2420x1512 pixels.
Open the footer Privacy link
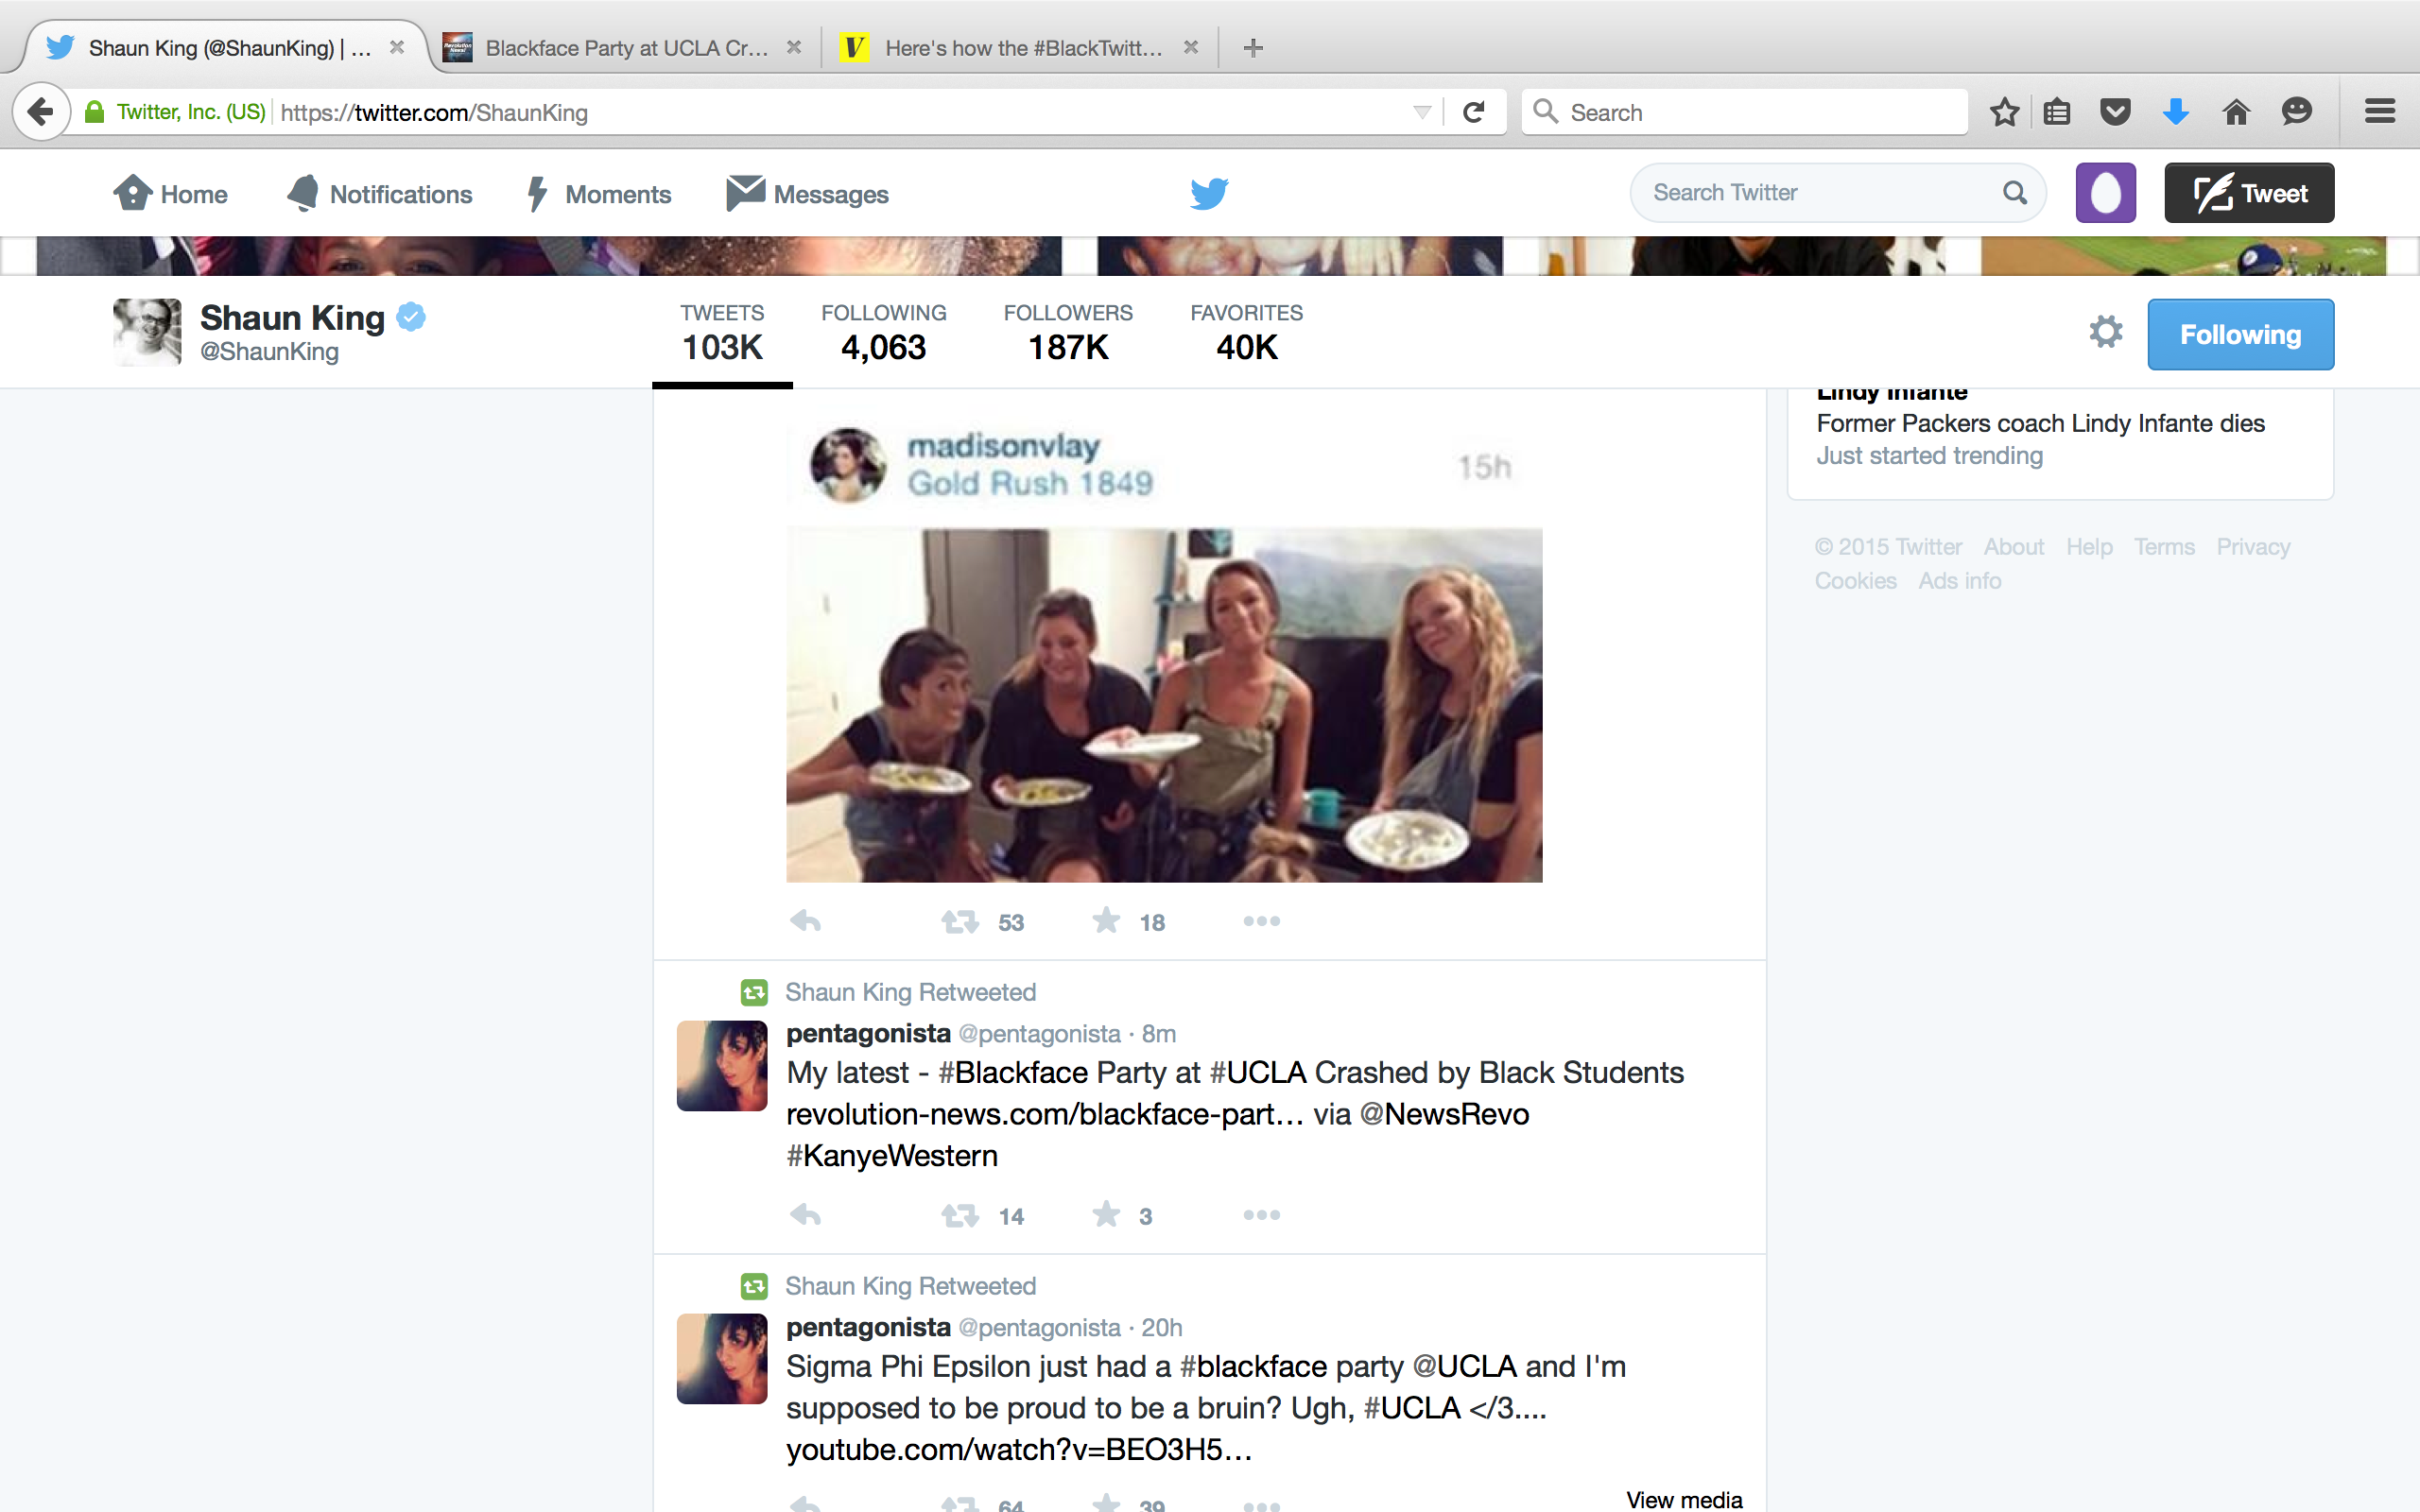point(2253,547)
